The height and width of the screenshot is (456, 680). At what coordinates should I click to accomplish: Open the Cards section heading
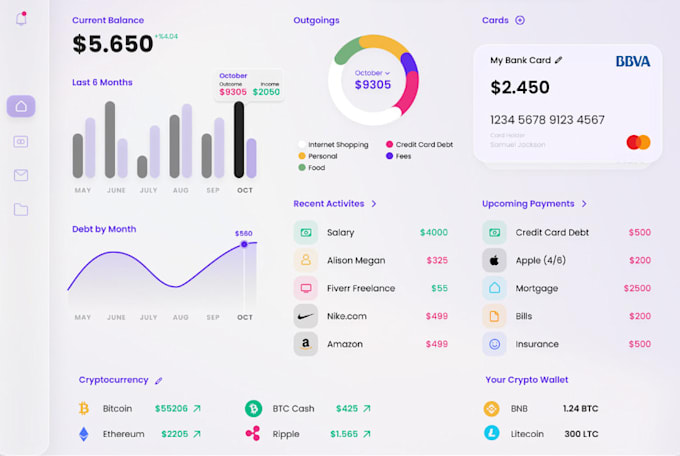pyautogui.click(x=495, y=20)
